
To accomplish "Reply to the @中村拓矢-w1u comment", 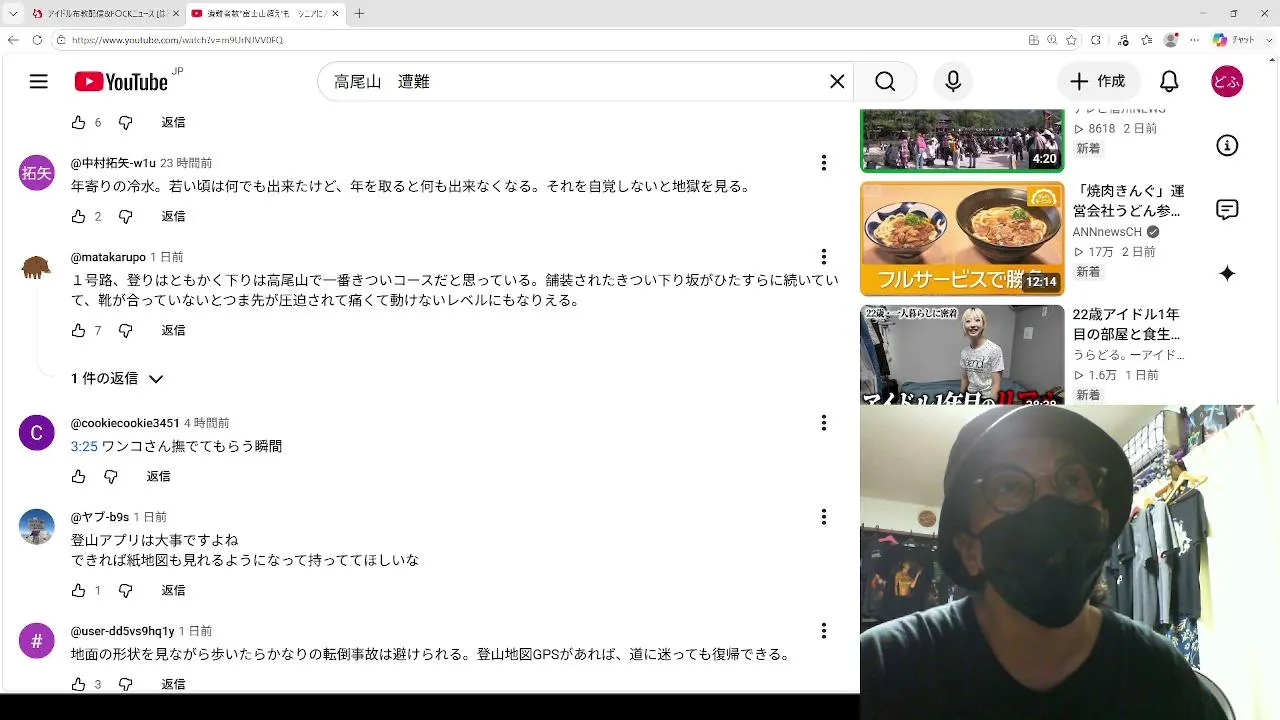I will pos(173,216).
